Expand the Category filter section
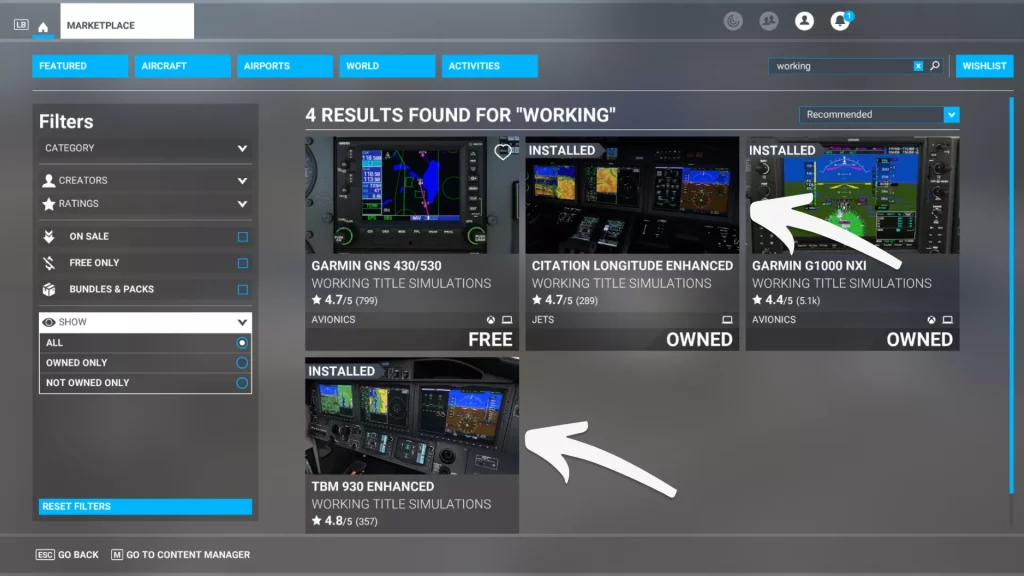This screenshot has width=1024, height=576. tap(145, 148)
